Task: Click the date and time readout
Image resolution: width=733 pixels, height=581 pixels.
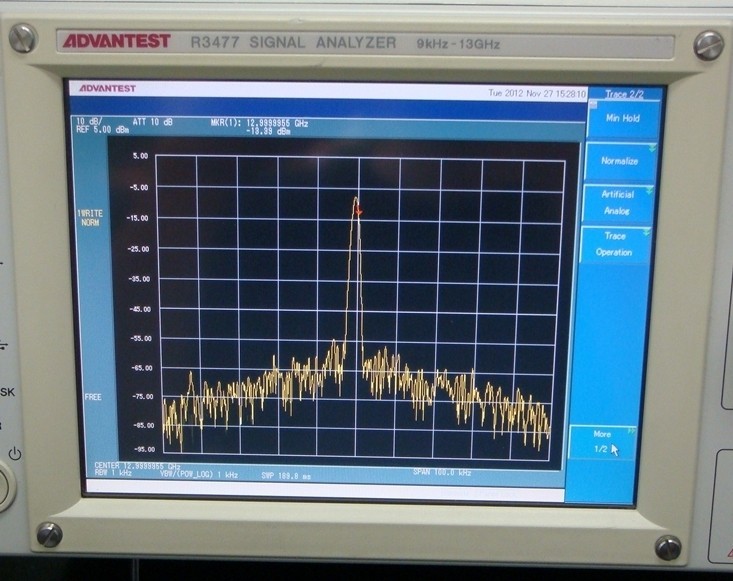Action: tap(537, 93)
